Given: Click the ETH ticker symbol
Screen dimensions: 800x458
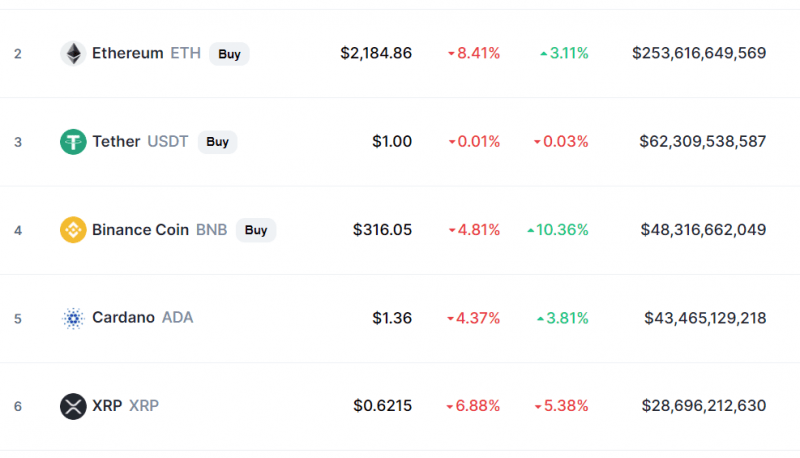Looking at the screenshot, I should pos(186,53).
